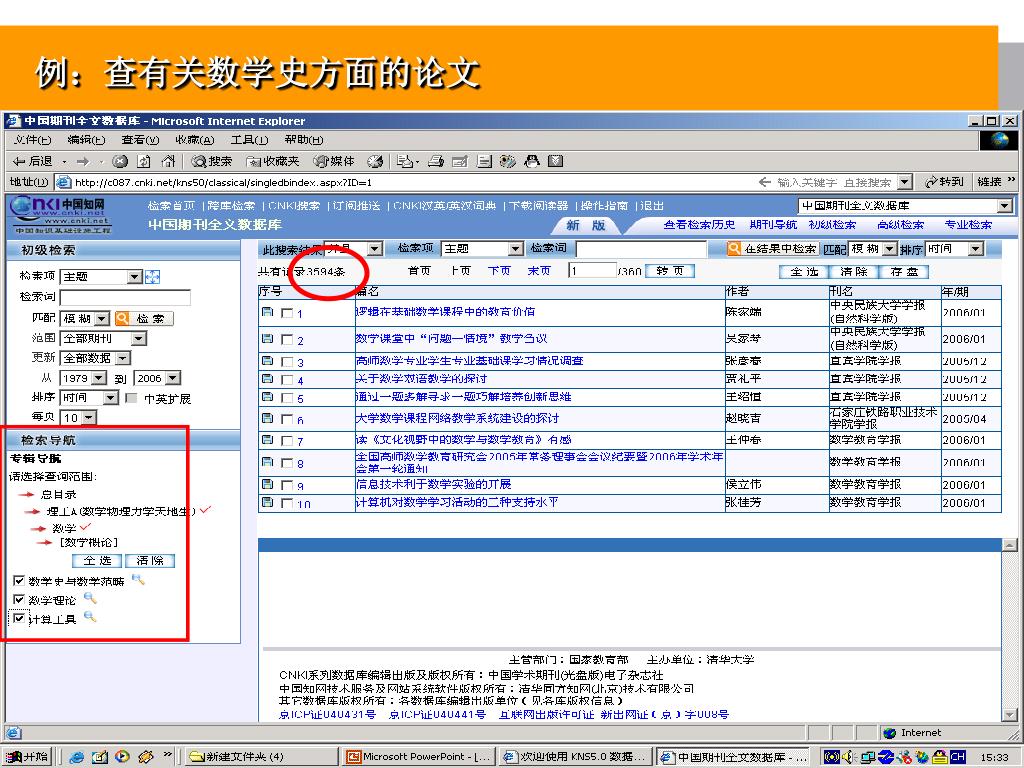Switch to the Microsoft PowerPoint taskbar button
Screen dimensions: 1024x768
(x=418, y=757)
